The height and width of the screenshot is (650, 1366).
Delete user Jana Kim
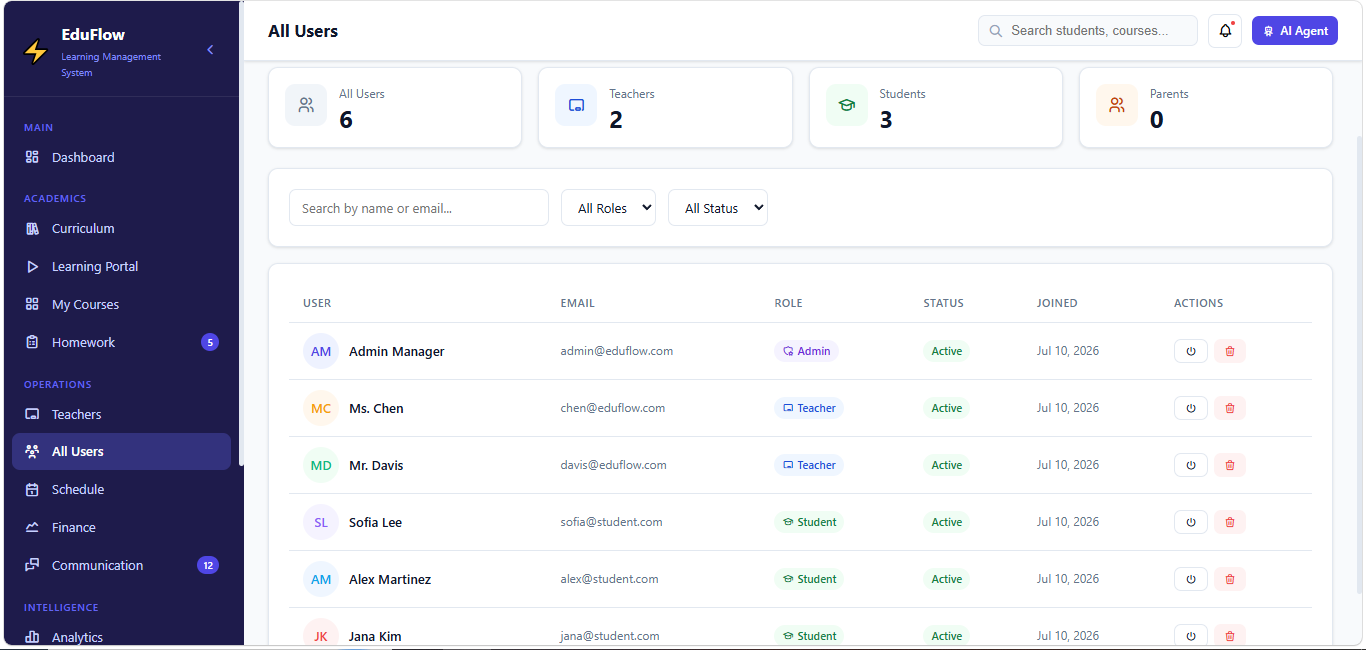(1230, 636)
